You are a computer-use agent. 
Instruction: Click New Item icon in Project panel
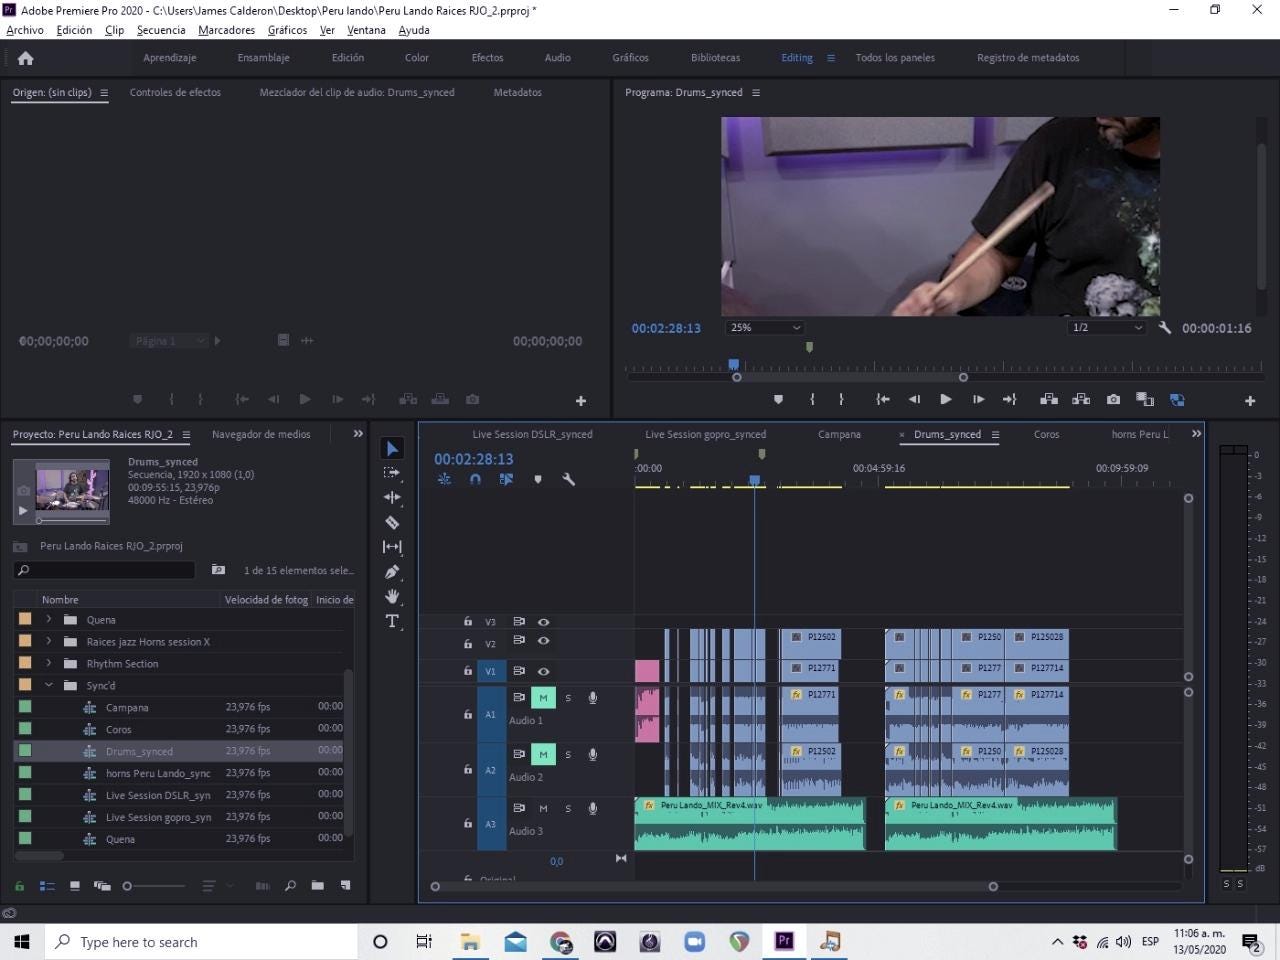point(345,885)
